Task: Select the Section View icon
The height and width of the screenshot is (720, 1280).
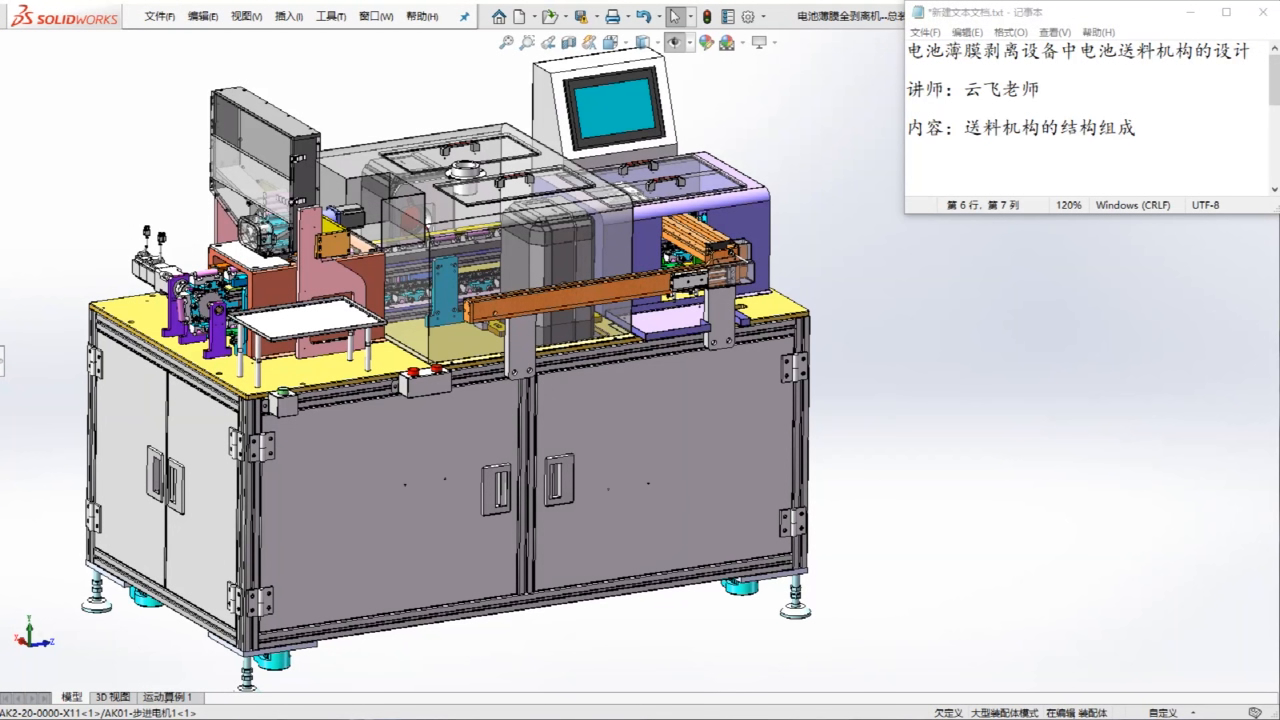Action: coord(569,42)
